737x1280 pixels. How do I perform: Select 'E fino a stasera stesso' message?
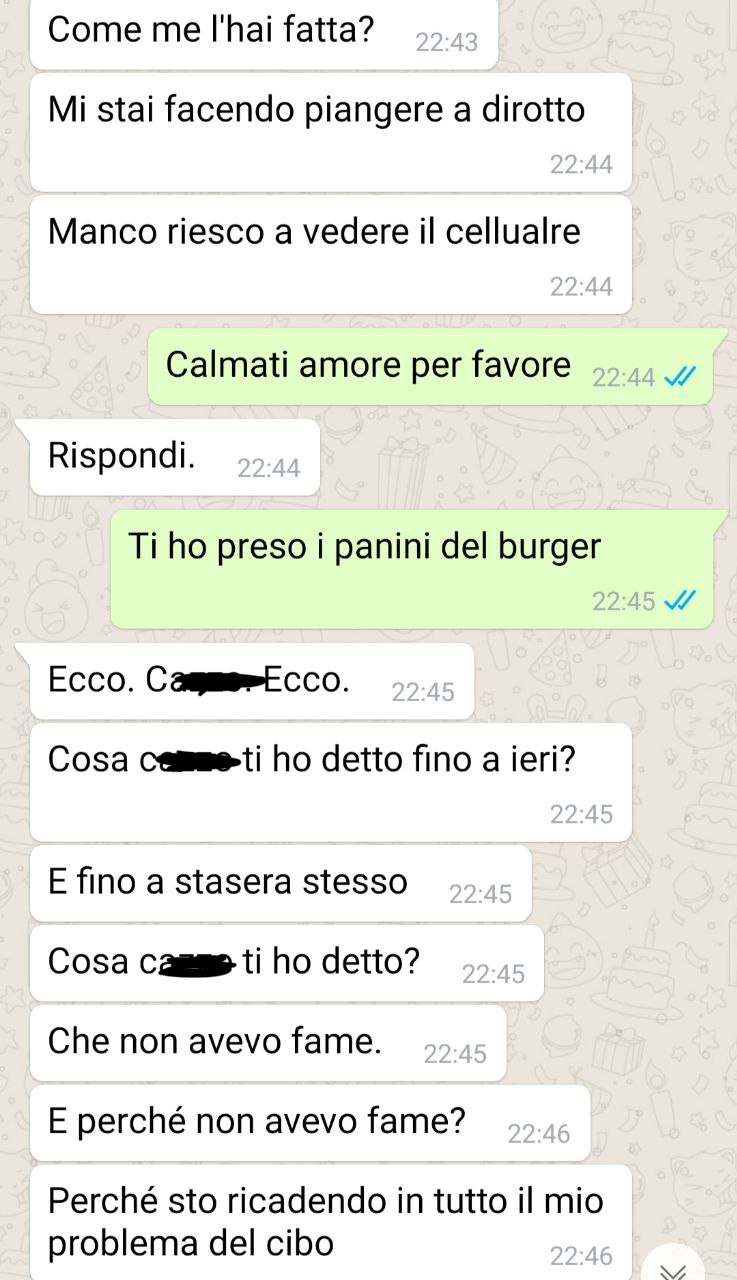tap(281, 883)
